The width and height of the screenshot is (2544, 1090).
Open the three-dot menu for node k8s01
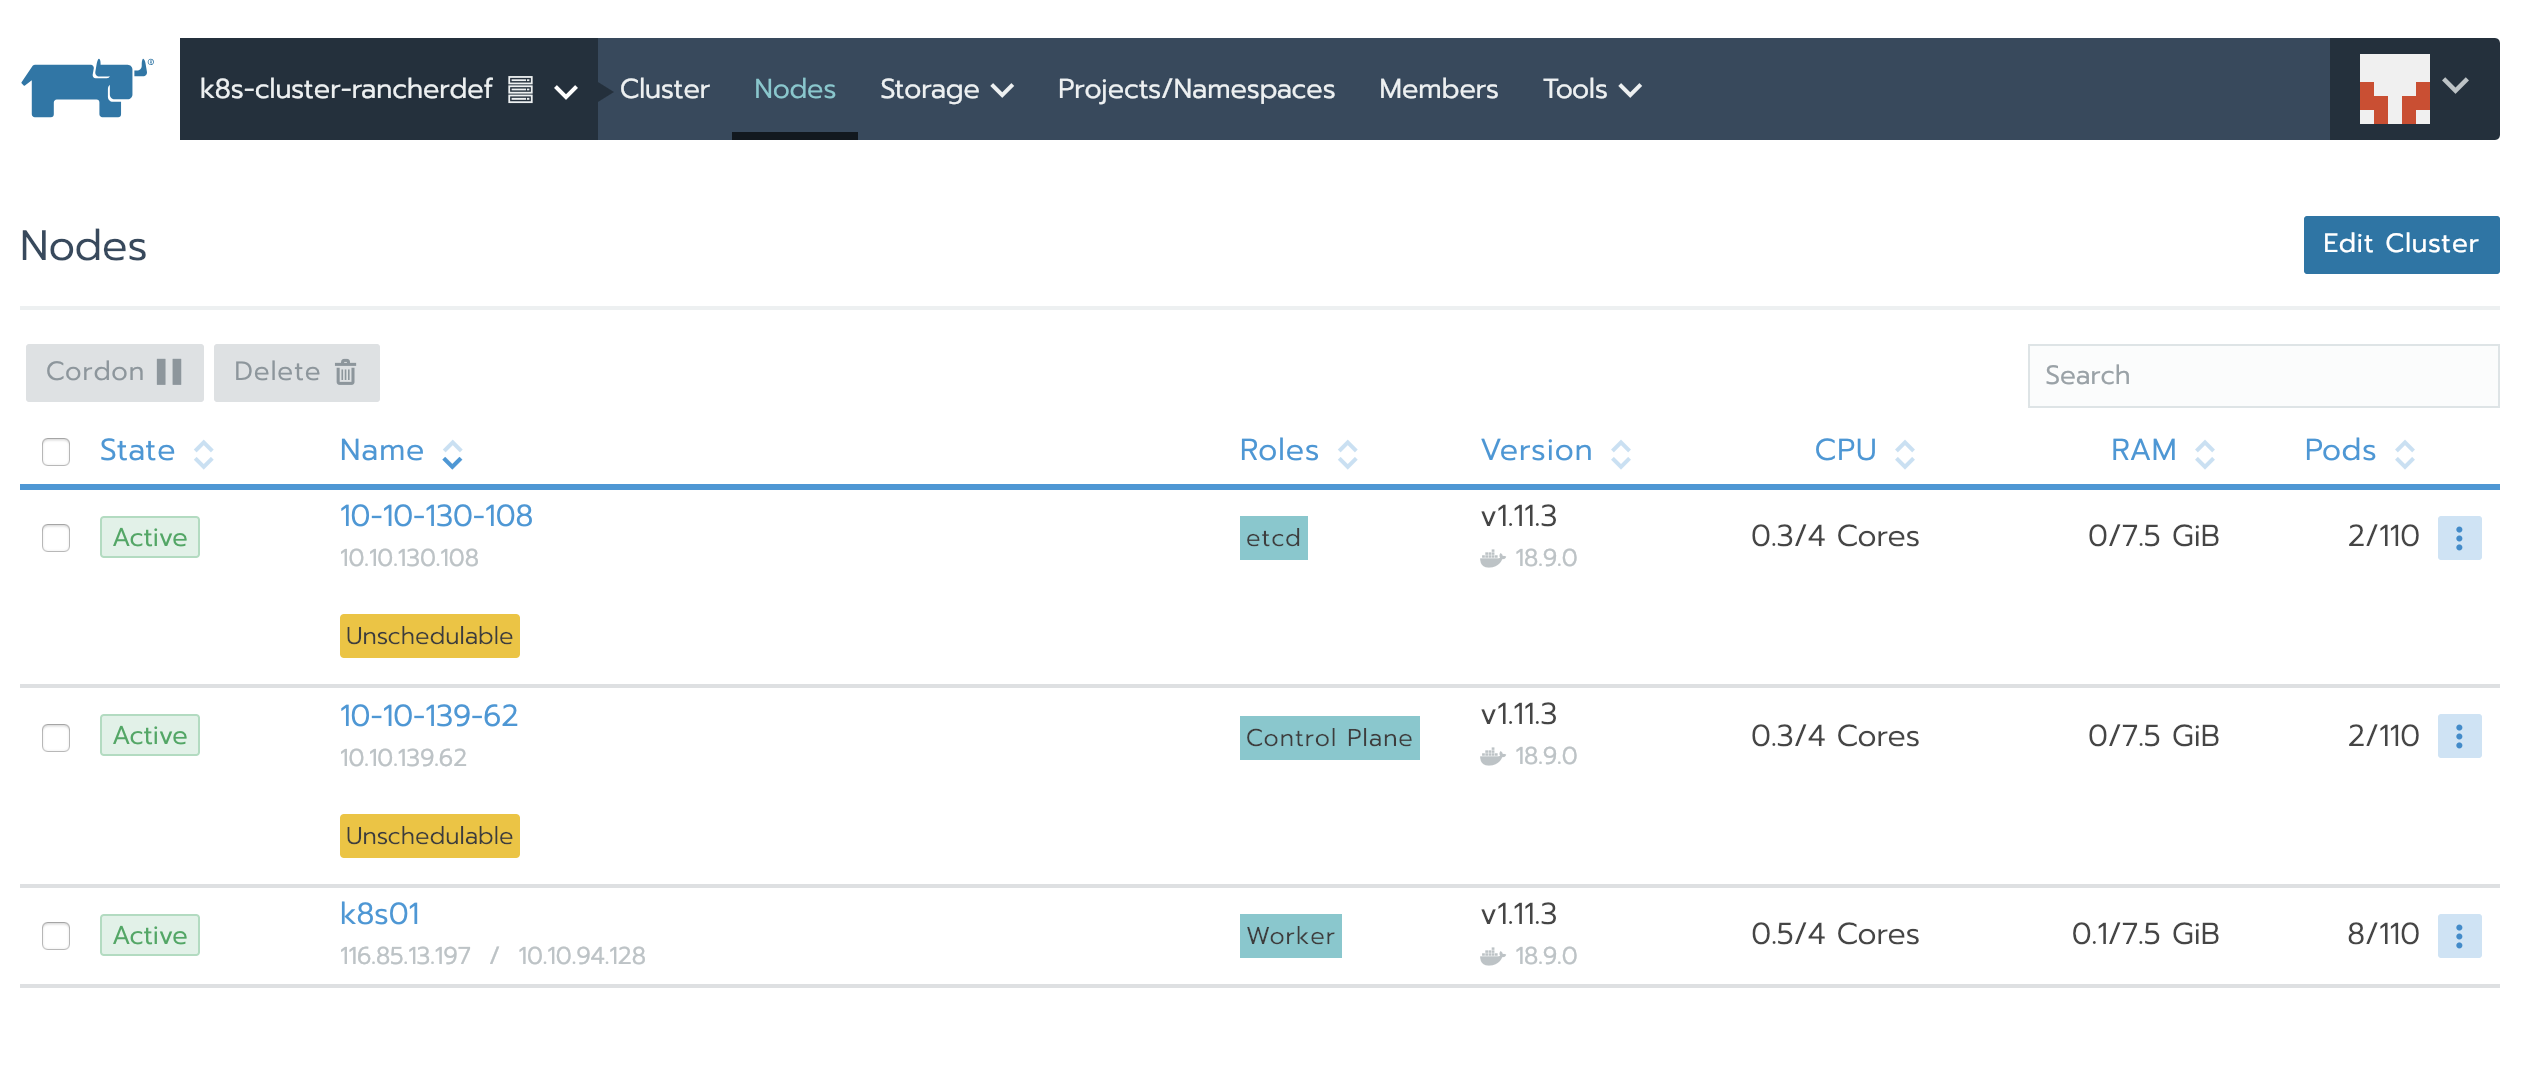2459,936
